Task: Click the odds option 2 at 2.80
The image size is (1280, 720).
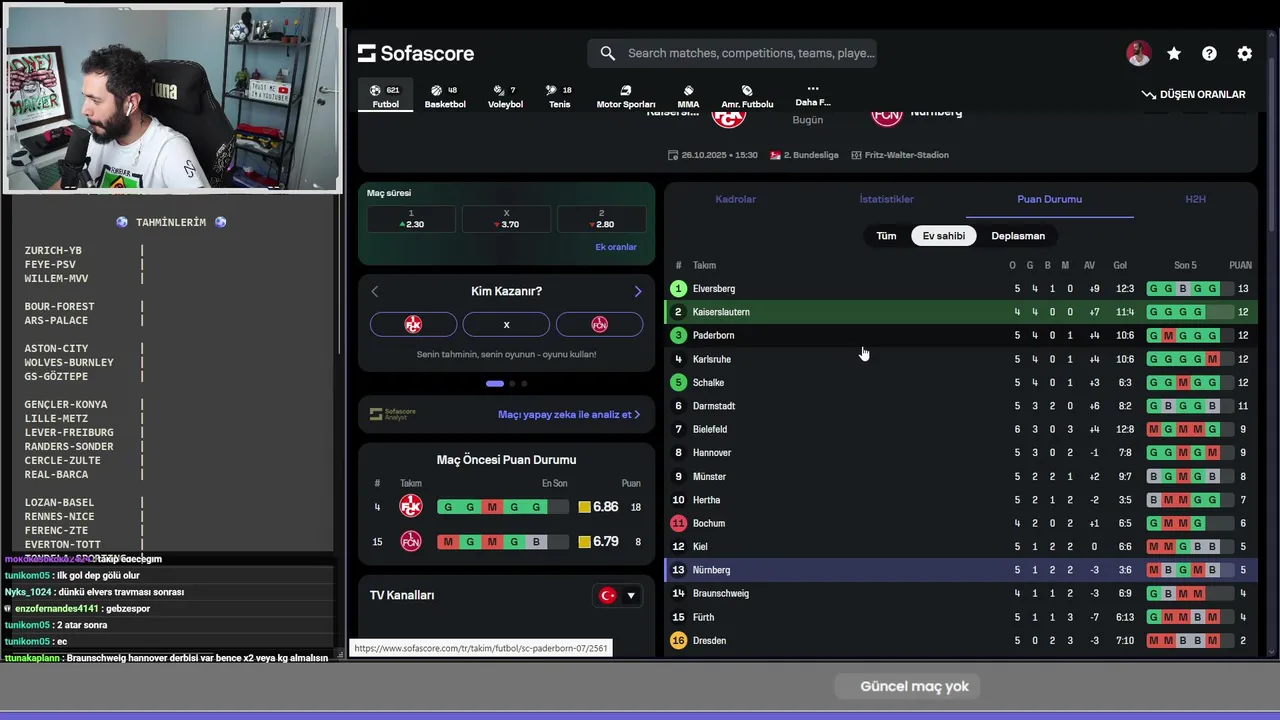Action: click(601, 219)
